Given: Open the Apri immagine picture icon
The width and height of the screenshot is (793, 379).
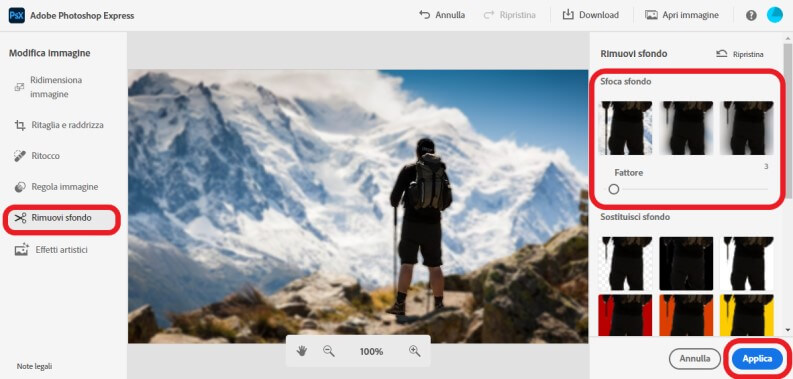Looking at the screenshot, I should point(651,15).
